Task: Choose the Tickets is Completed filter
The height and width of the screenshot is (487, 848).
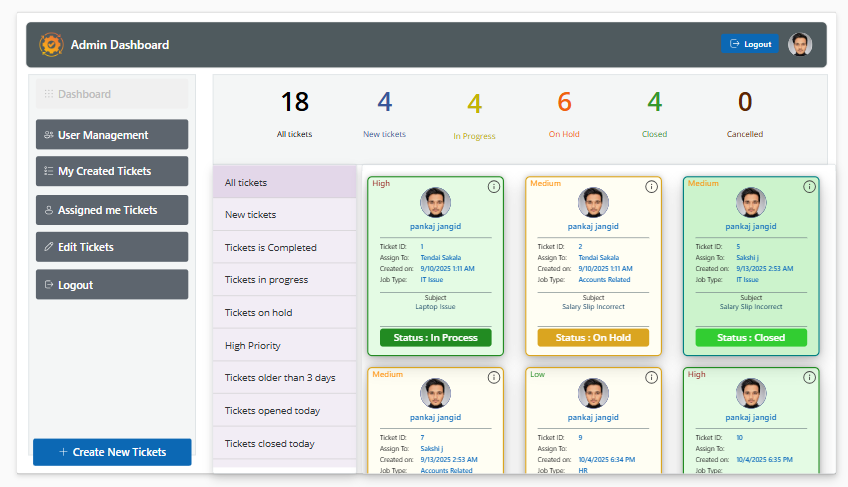Action: [284, 247]
